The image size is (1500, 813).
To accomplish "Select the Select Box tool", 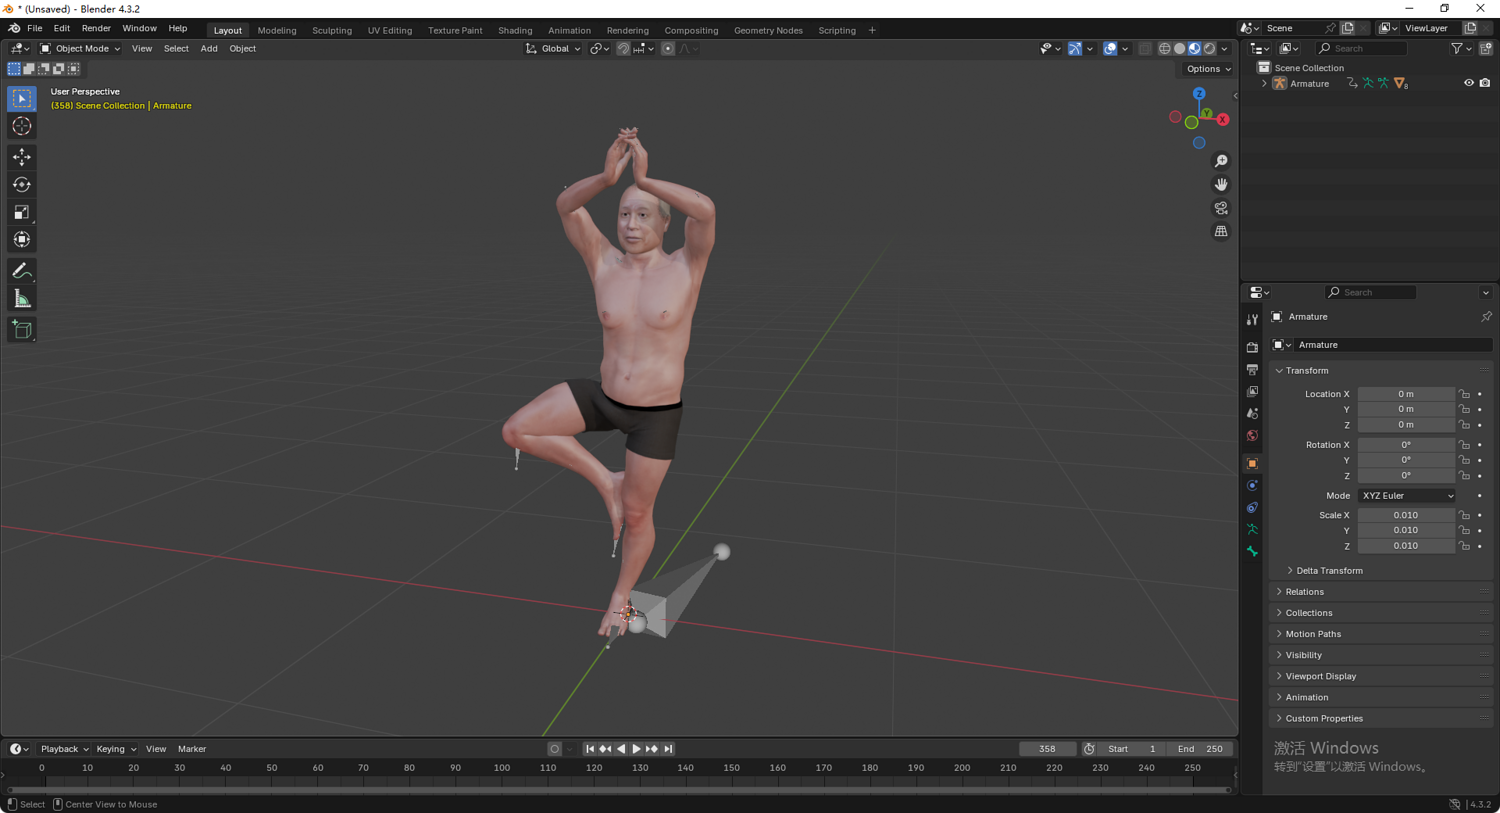I will pos(22,99).
